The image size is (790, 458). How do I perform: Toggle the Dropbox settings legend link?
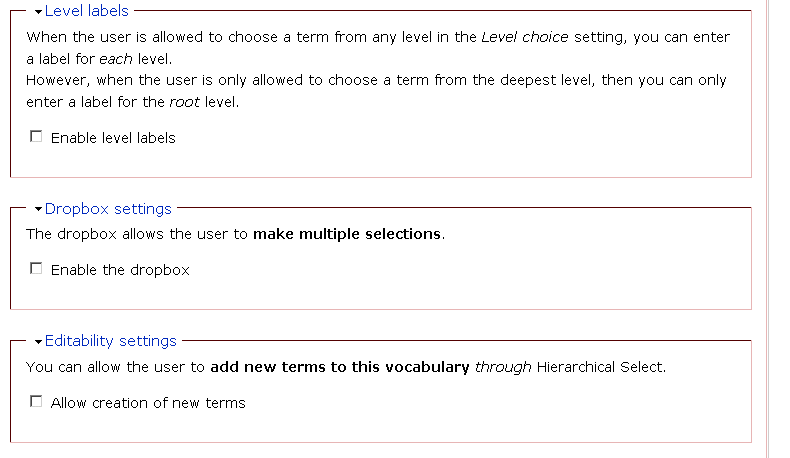(108, 209)
